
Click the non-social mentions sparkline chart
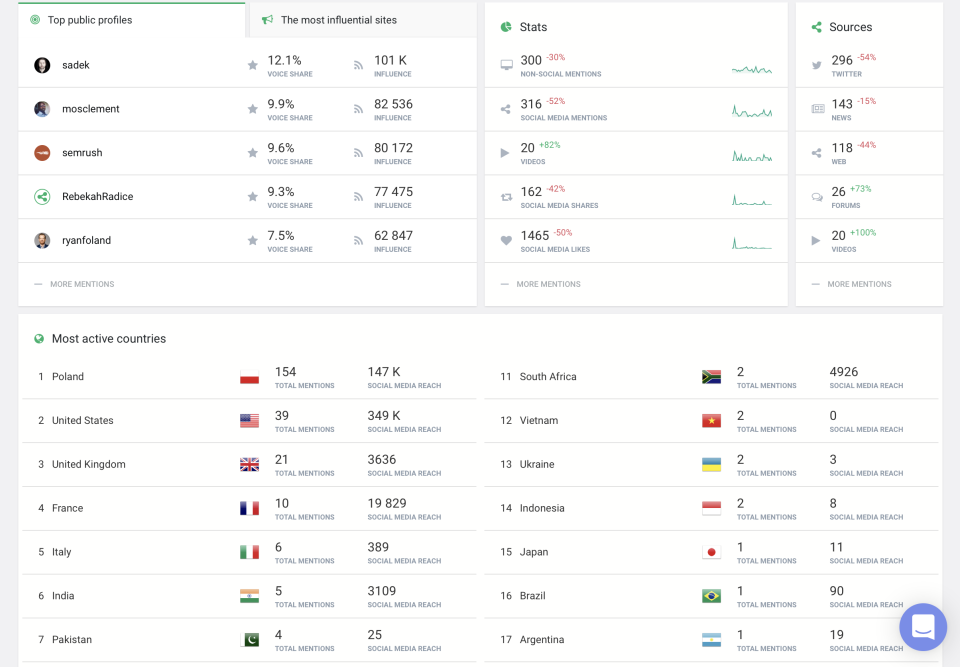752,69
